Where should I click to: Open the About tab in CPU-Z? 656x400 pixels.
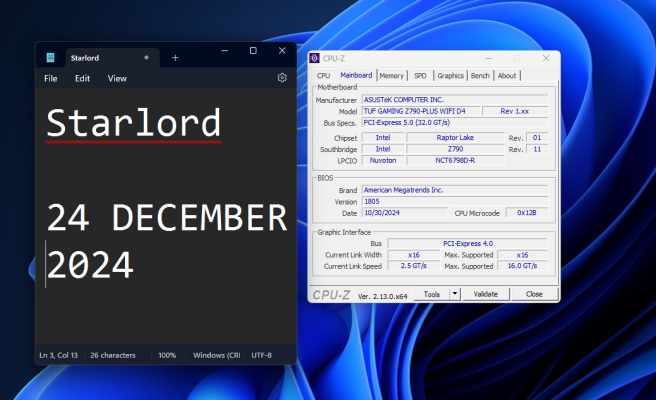pyautogui.click(x=507, y=76)
